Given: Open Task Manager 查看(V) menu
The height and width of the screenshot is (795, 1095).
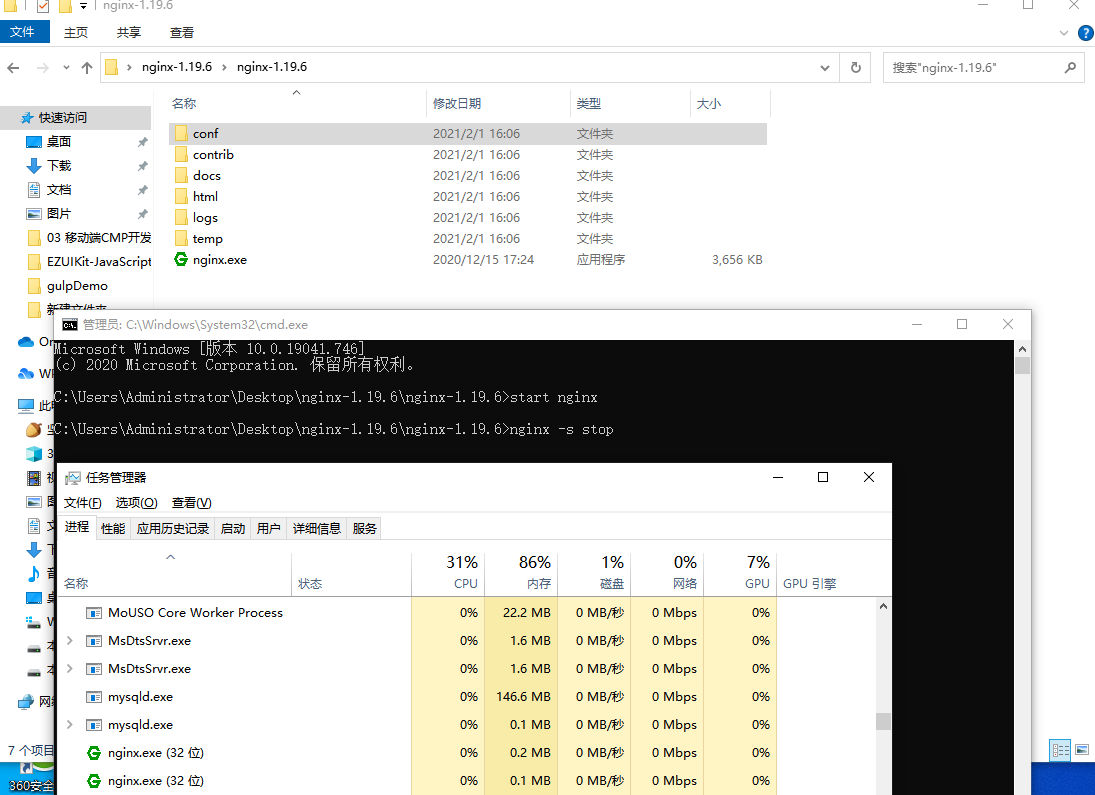Looking at the screenshot, I should pos(191,503).
